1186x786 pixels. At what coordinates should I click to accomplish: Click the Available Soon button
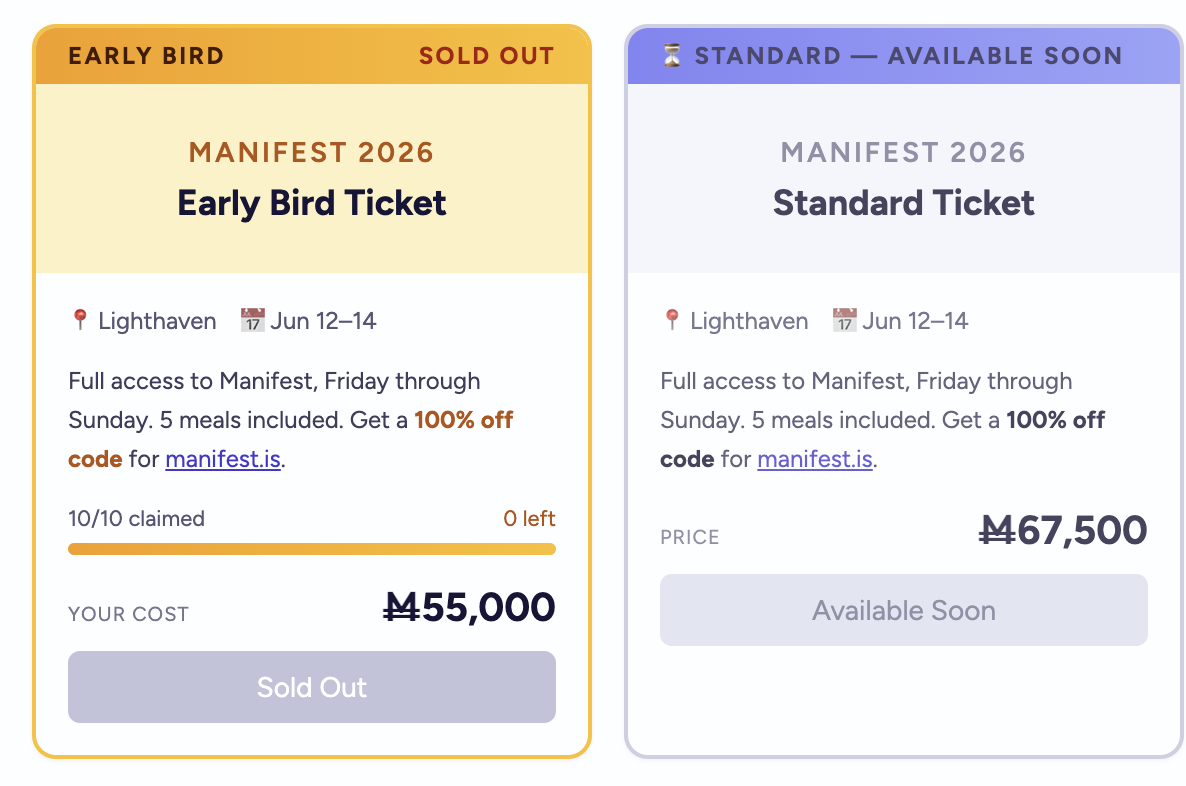click(903, 610)
